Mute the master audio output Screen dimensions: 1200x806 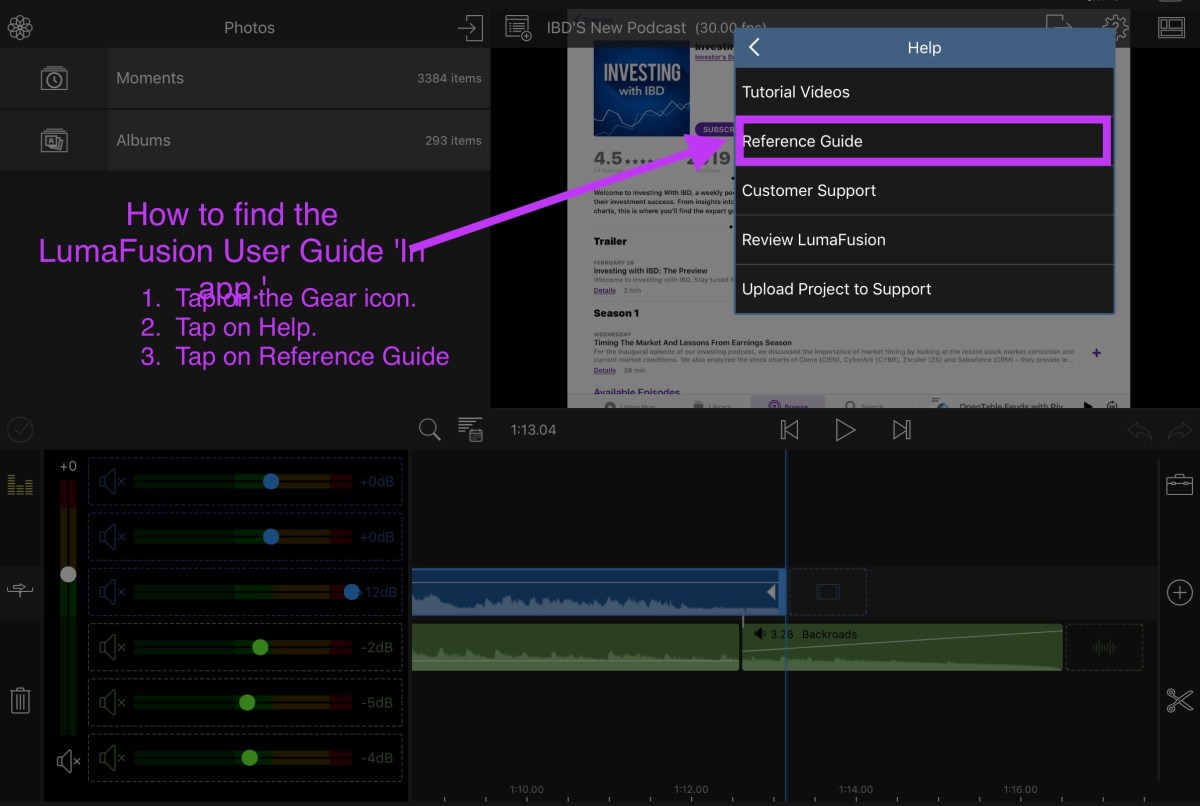pyautogui.click(x=68, y=762)
